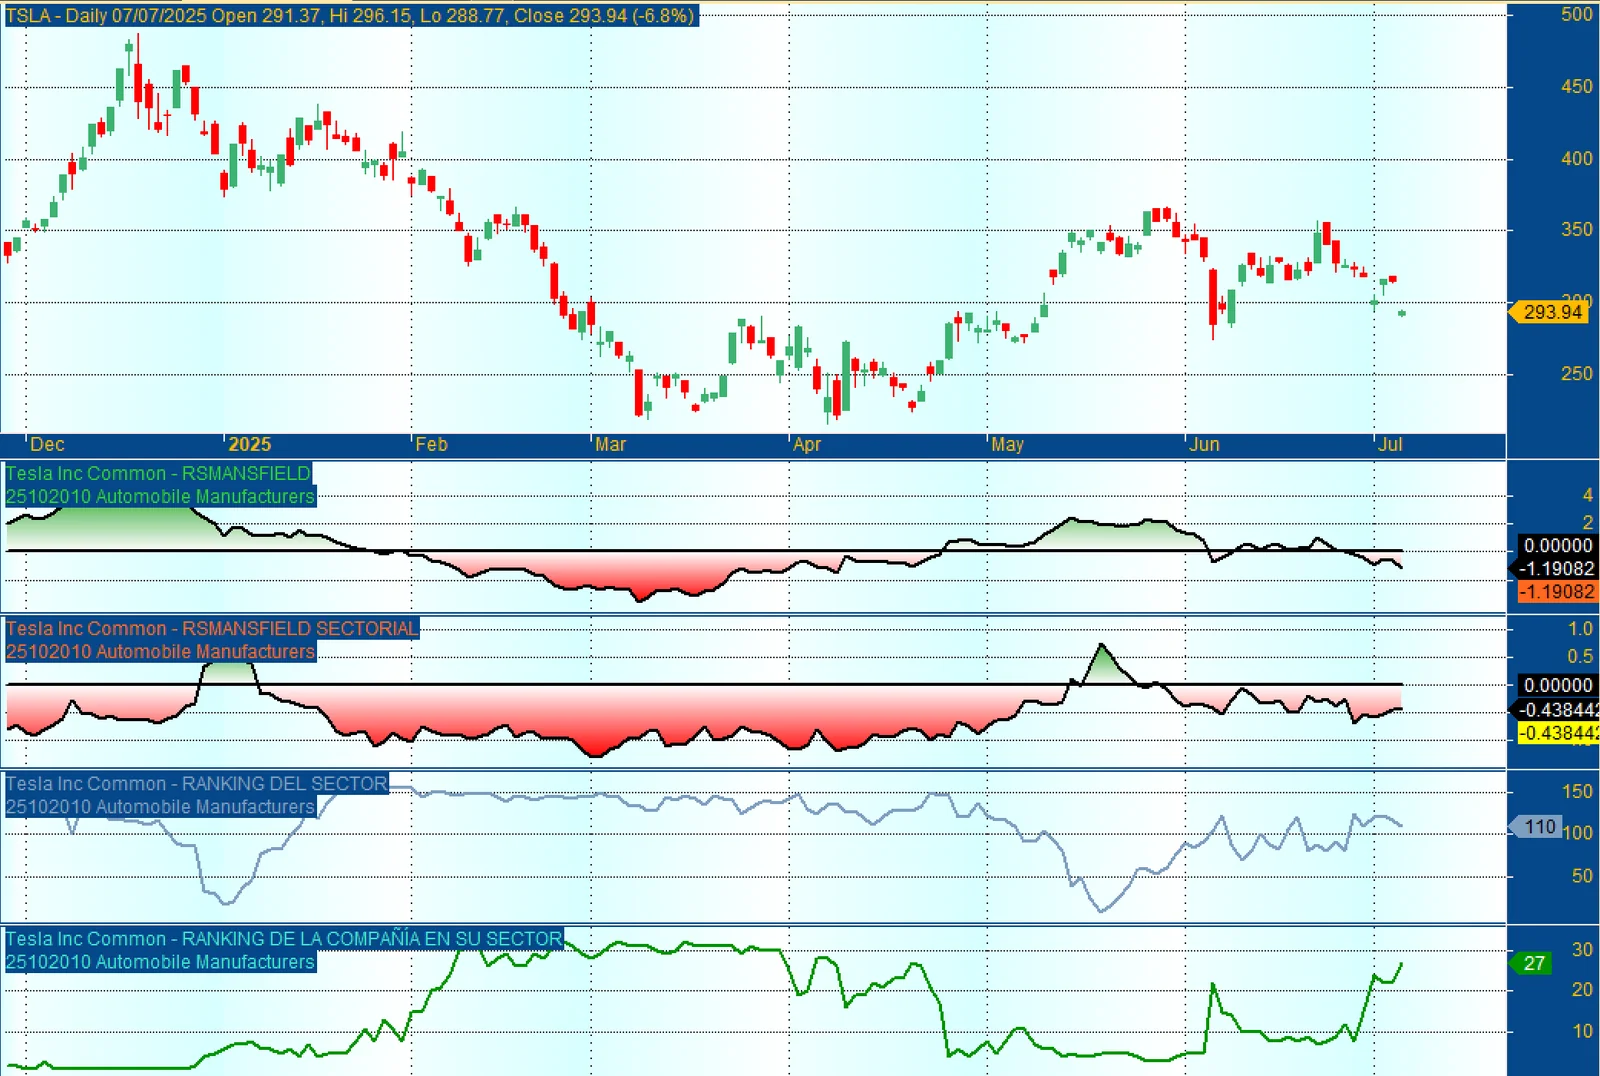
Task: Click the 0.00000 label in SECTORIAL pane
Action: 1557,686
